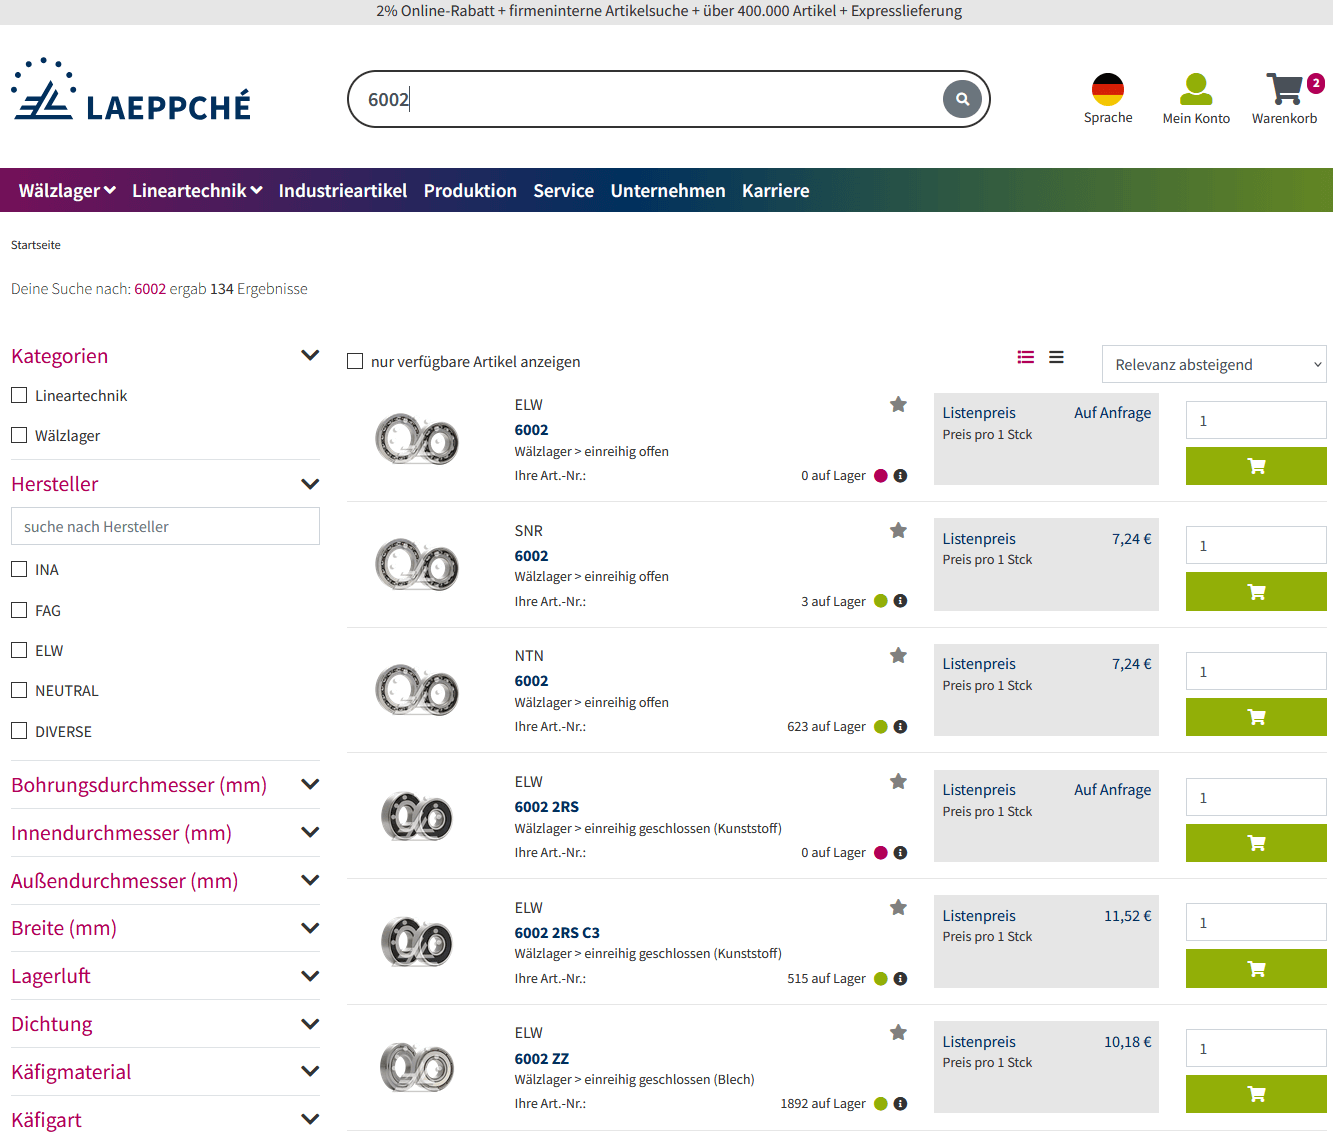
Task: Open the Relevanz absteigend sort dropdown
Action: point(1214,364)
